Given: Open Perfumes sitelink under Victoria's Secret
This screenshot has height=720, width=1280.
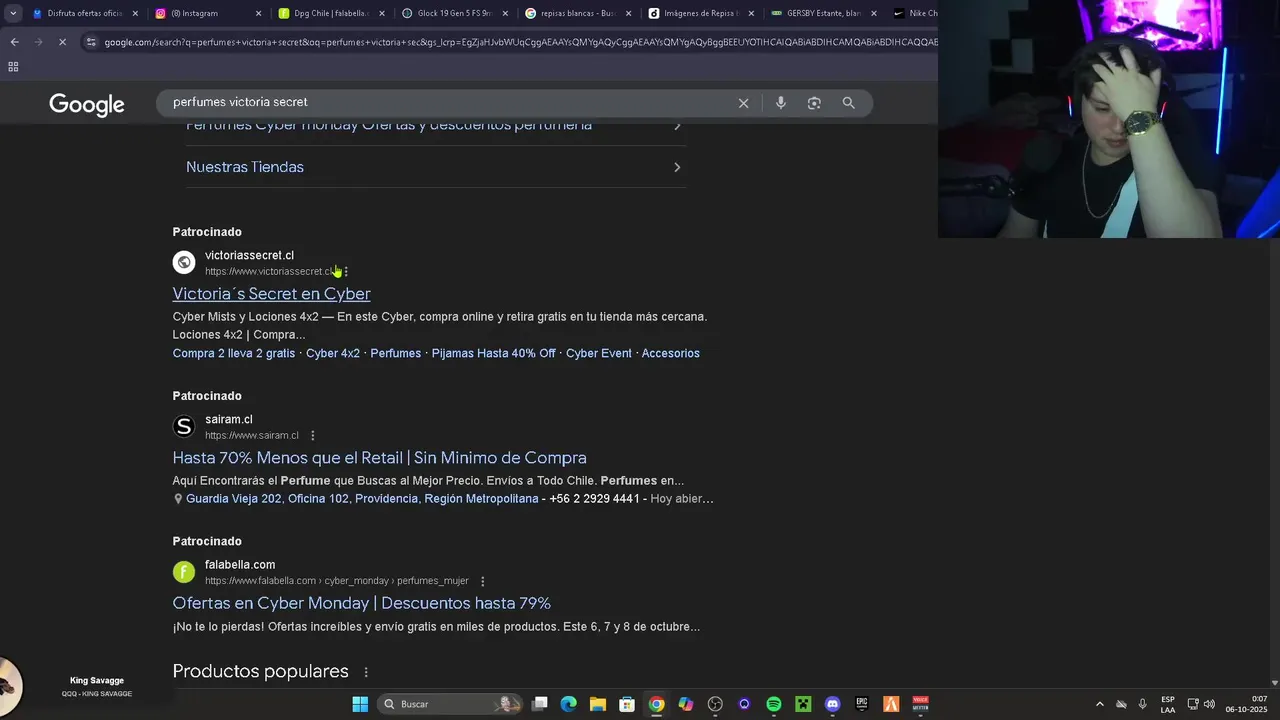Looking at the screenshot, I should click(396, 353).
